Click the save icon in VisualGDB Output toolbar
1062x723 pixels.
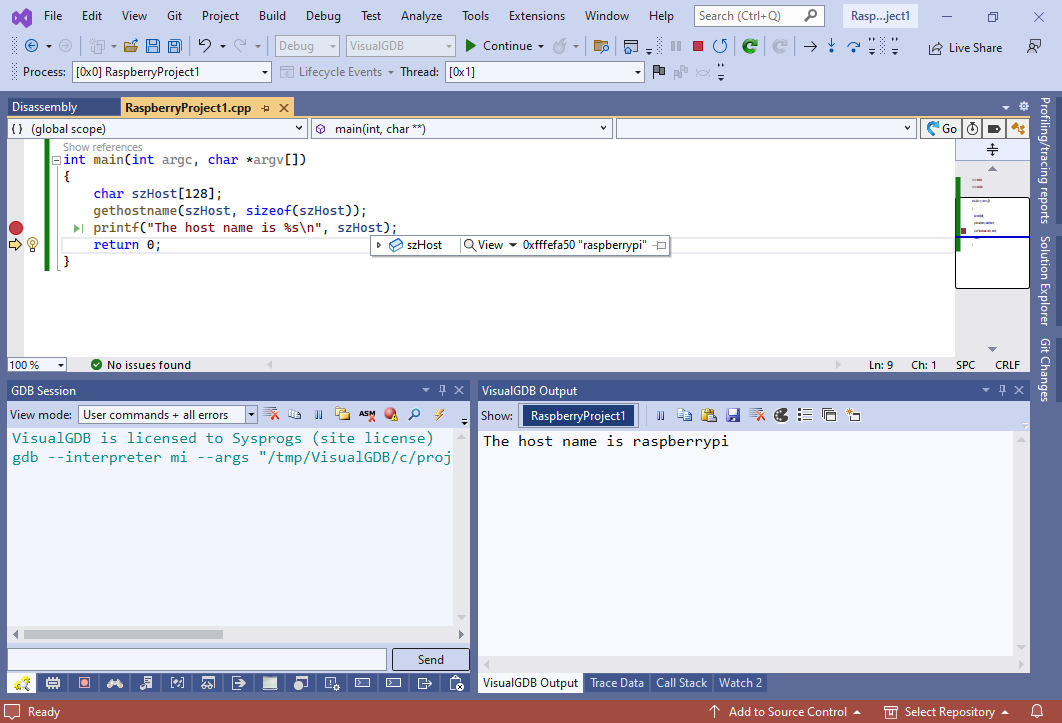click(x=733, y=415)
